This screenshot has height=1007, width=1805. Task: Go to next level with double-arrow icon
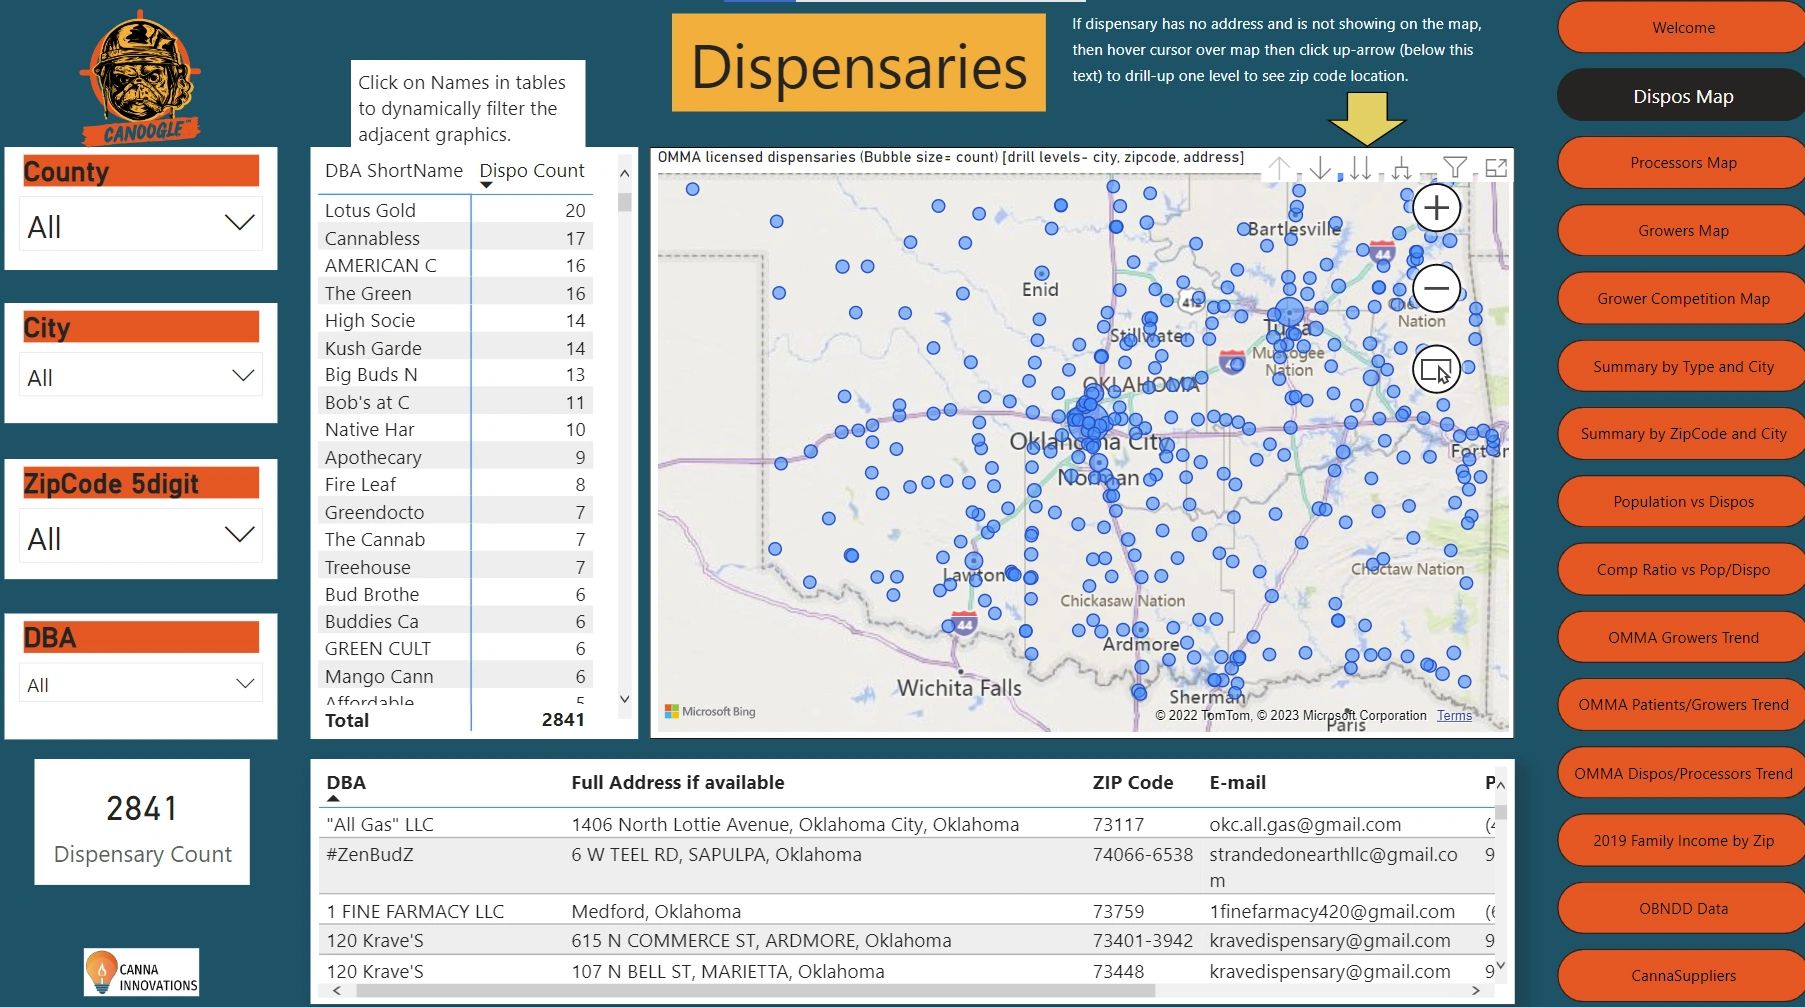[x=1360, y=168]
